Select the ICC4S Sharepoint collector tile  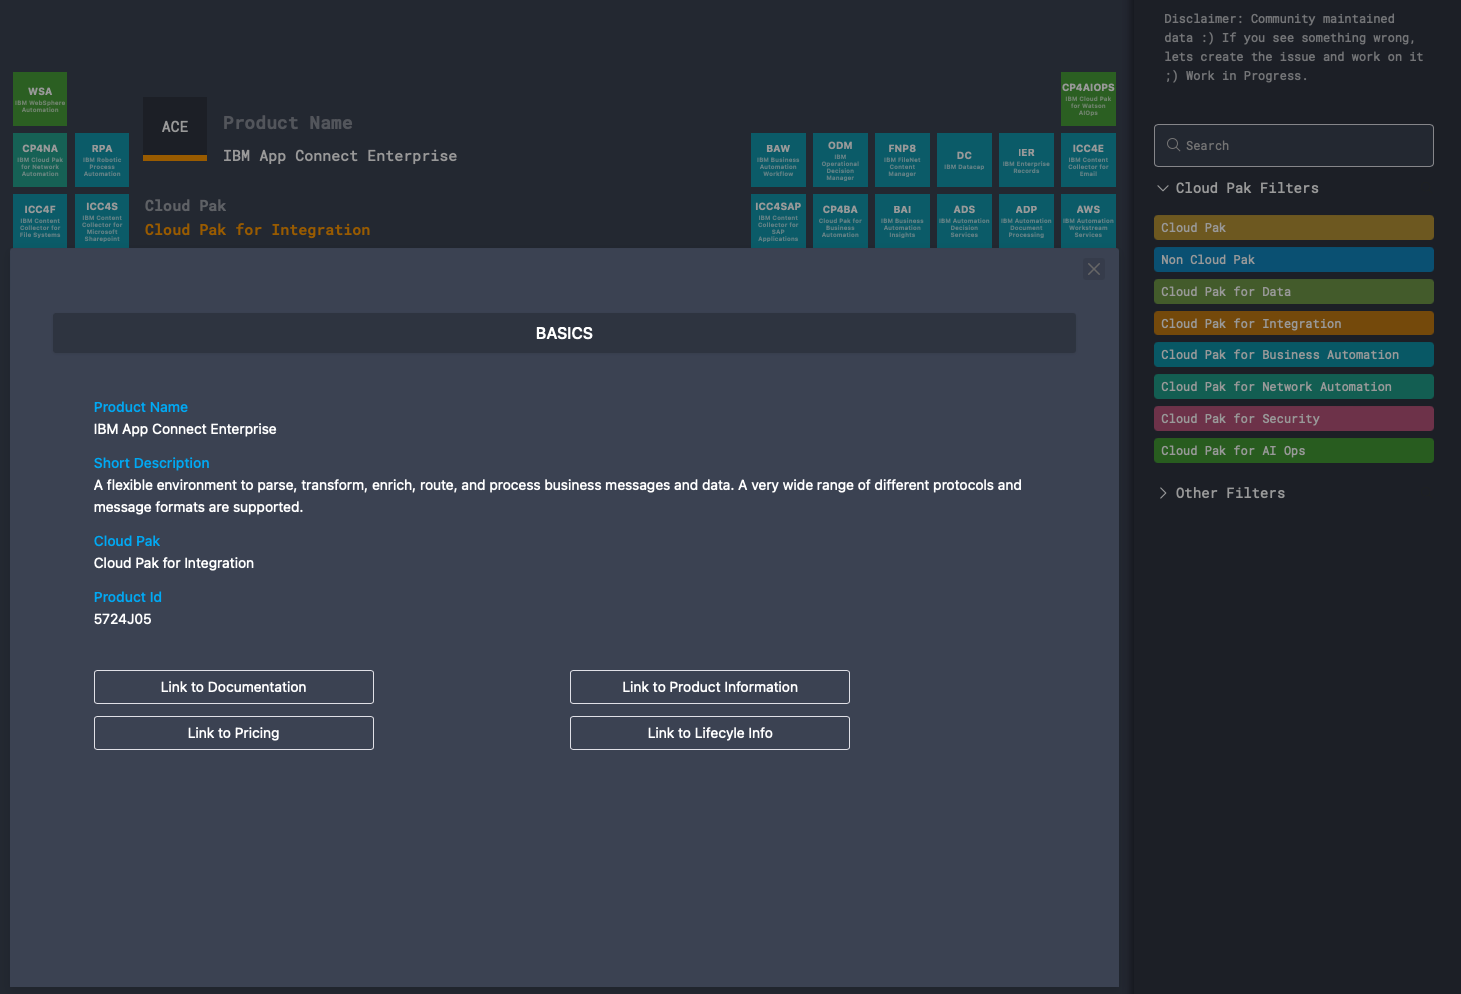[102, 221]
